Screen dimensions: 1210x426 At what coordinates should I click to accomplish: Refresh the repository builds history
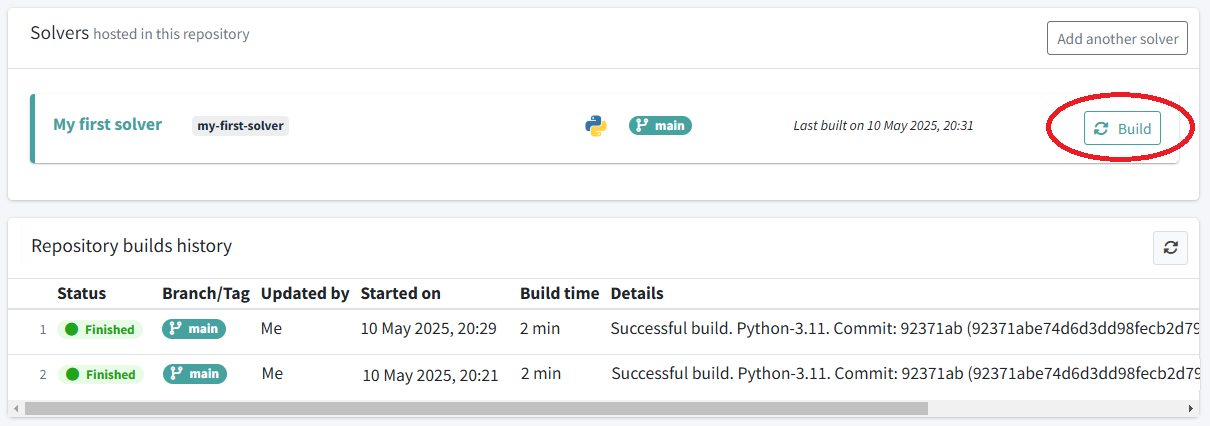pyautogui.click(x=1171, y=247)
